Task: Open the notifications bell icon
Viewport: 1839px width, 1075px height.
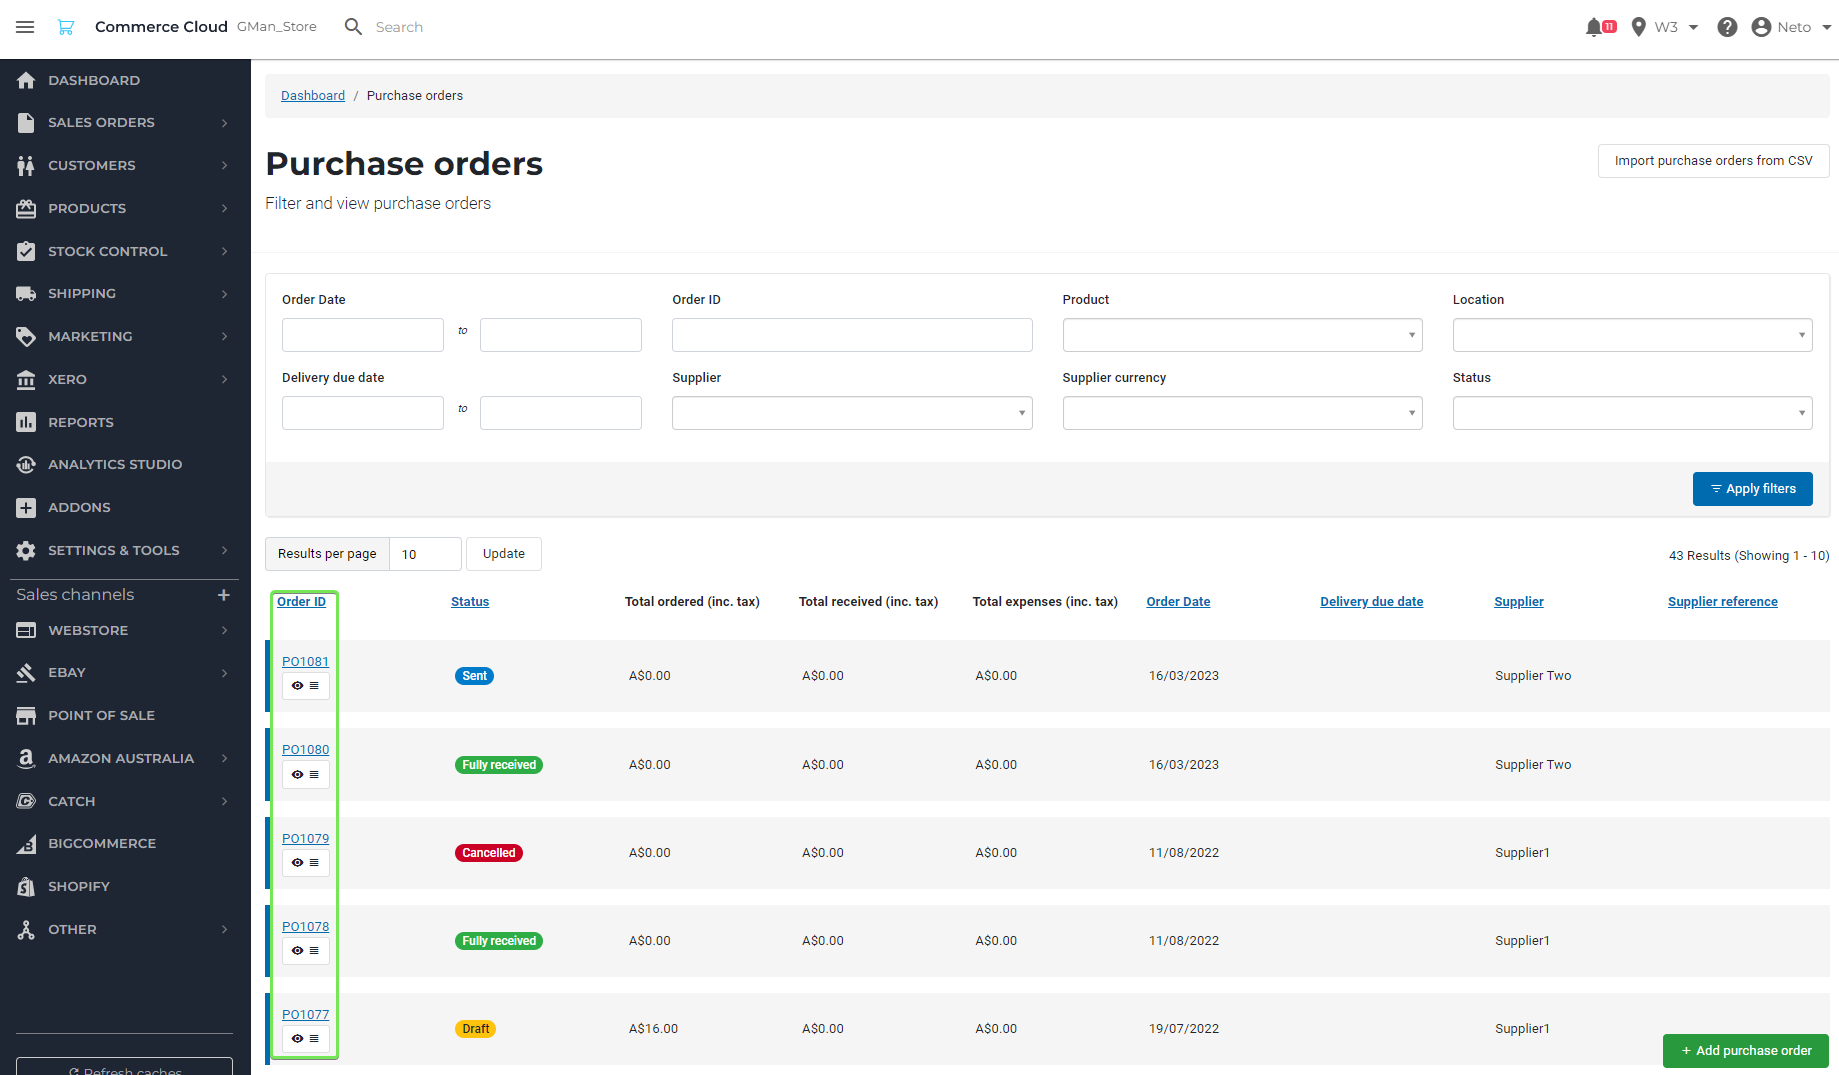Action: coord(1595,27)
